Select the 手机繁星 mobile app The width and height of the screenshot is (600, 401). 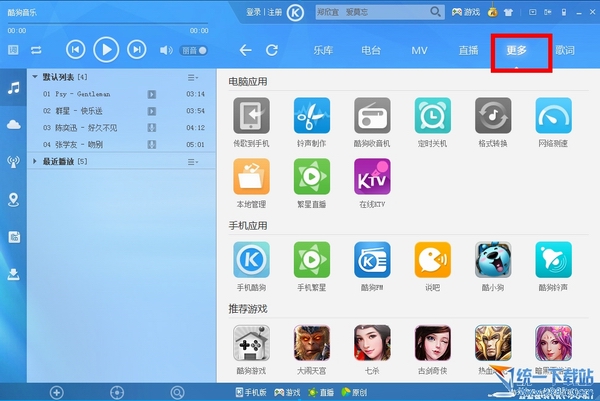pos(312,260)
